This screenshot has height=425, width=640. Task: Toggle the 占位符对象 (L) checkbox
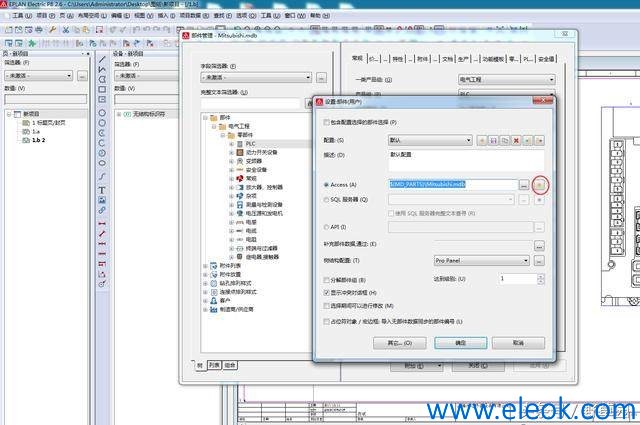click(326, 322)
